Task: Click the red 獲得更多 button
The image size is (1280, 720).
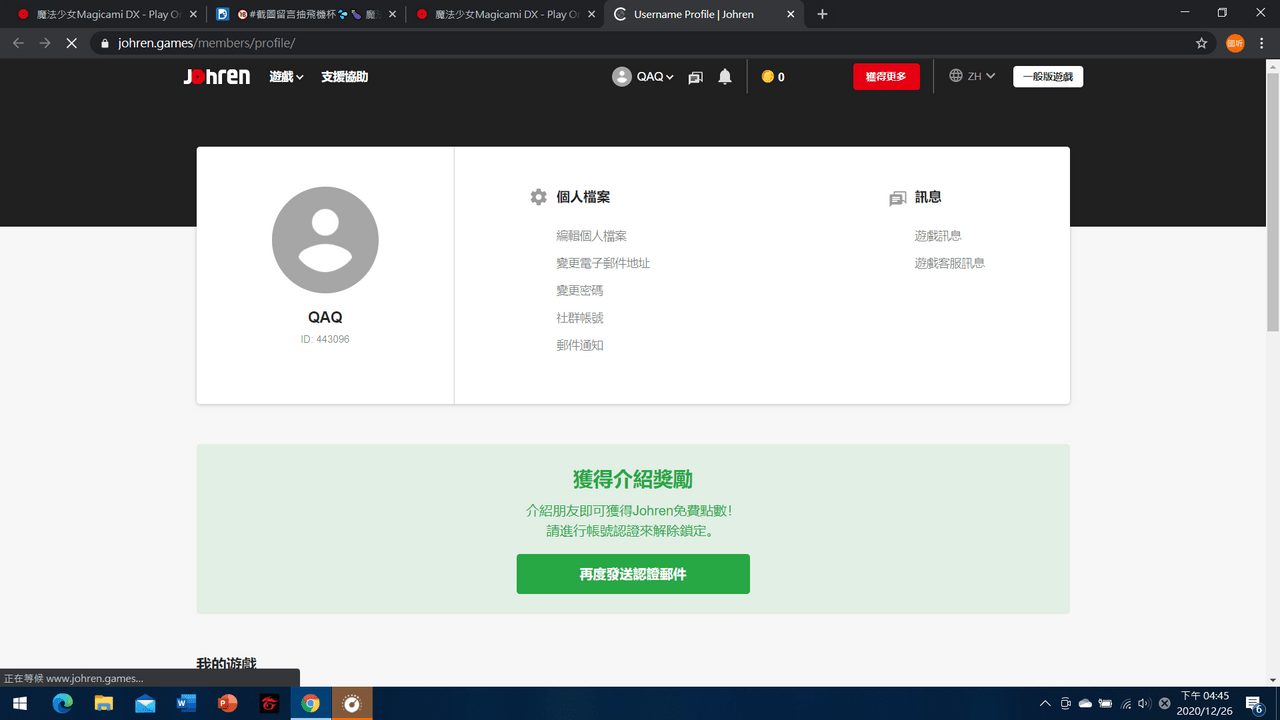Action: (886, 77)
